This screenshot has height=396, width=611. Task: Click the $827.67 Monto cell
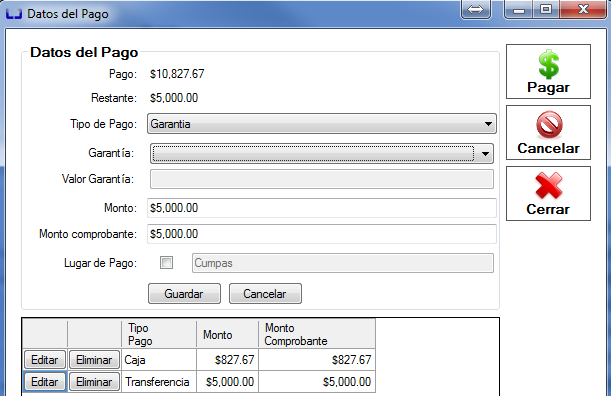pos(228,359)
